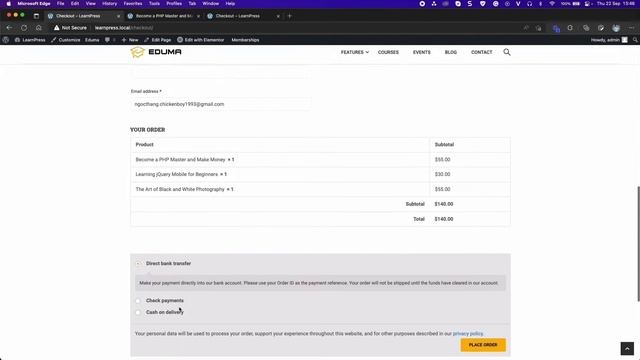
Task: Click headphones icon in menu bar
Action: point(529,4)
